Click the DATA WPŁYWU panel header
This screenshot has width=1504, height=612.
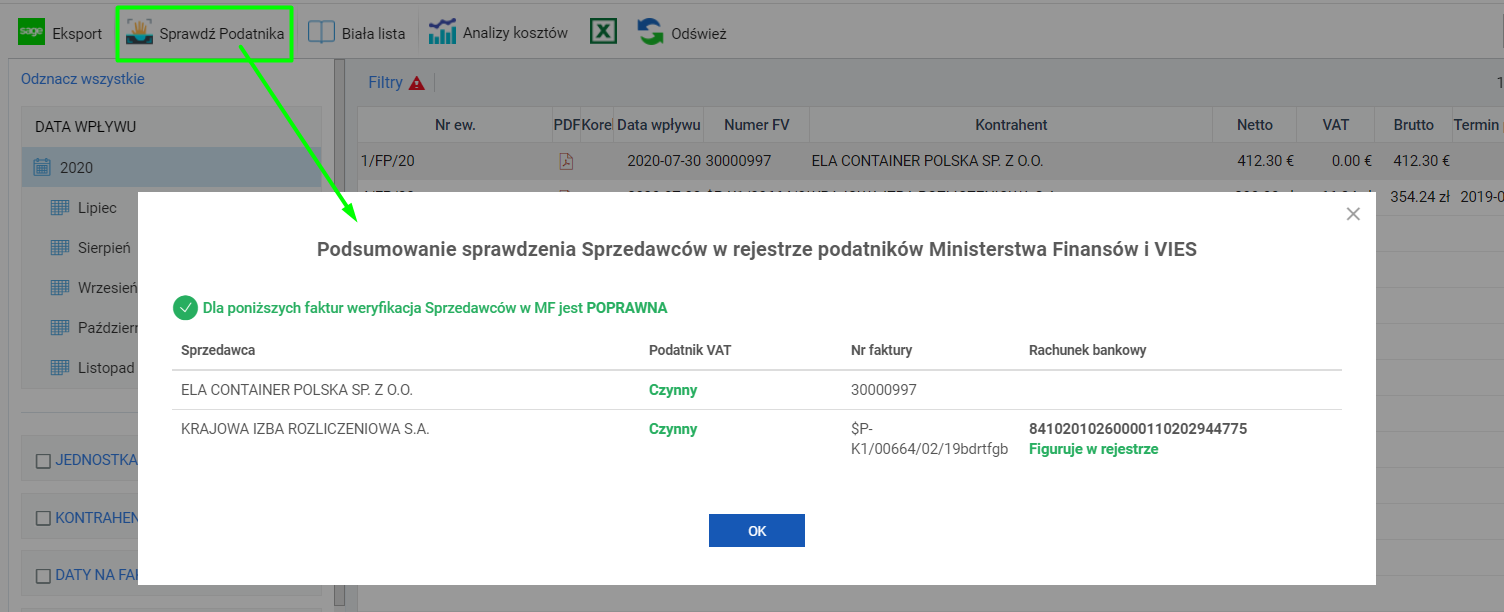tap(172, 127)
